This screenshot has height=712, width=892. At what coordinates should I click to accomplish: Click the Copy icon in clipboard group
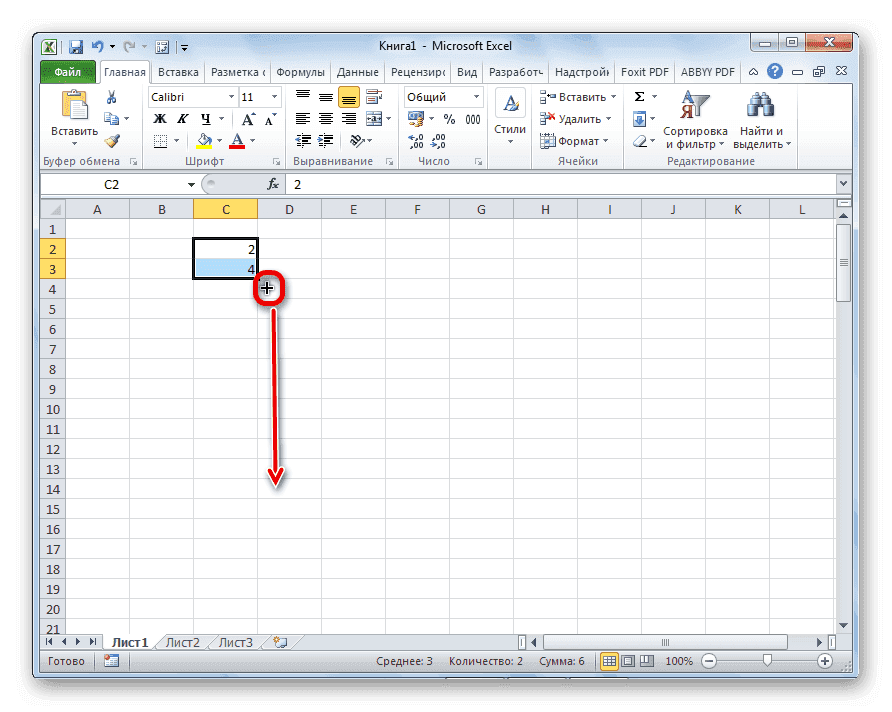pyautogui.click(x=111, y=118)
